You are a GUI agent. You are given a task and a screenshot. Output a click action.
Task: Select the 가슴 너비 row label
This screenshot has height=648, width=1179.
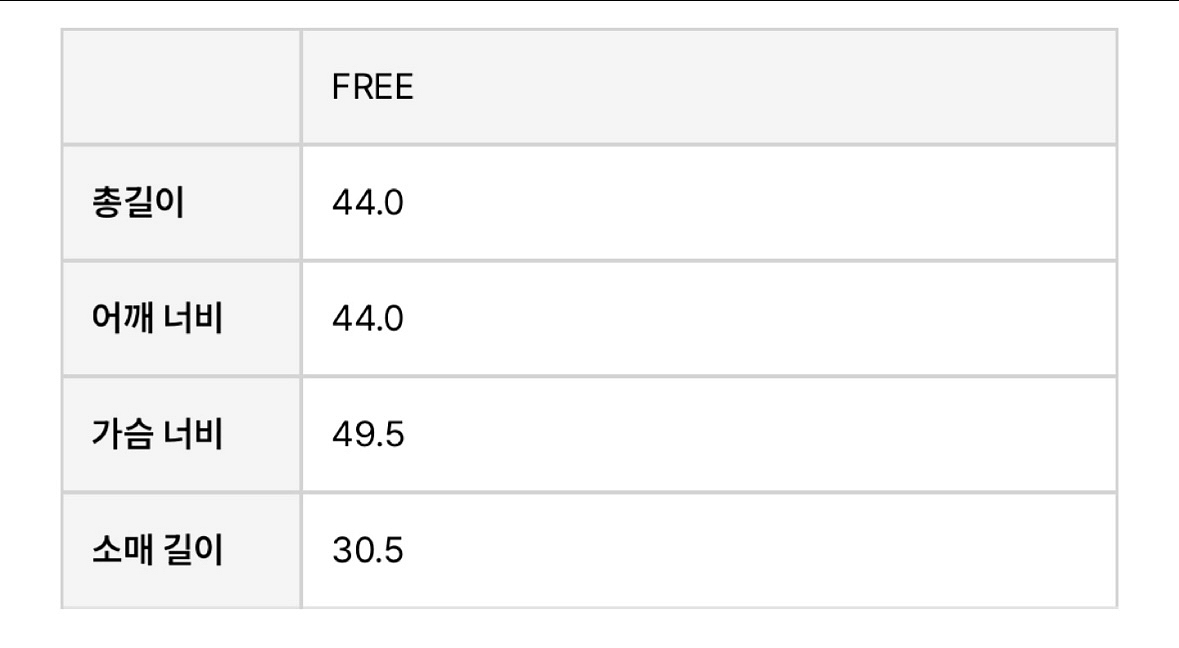157,434
